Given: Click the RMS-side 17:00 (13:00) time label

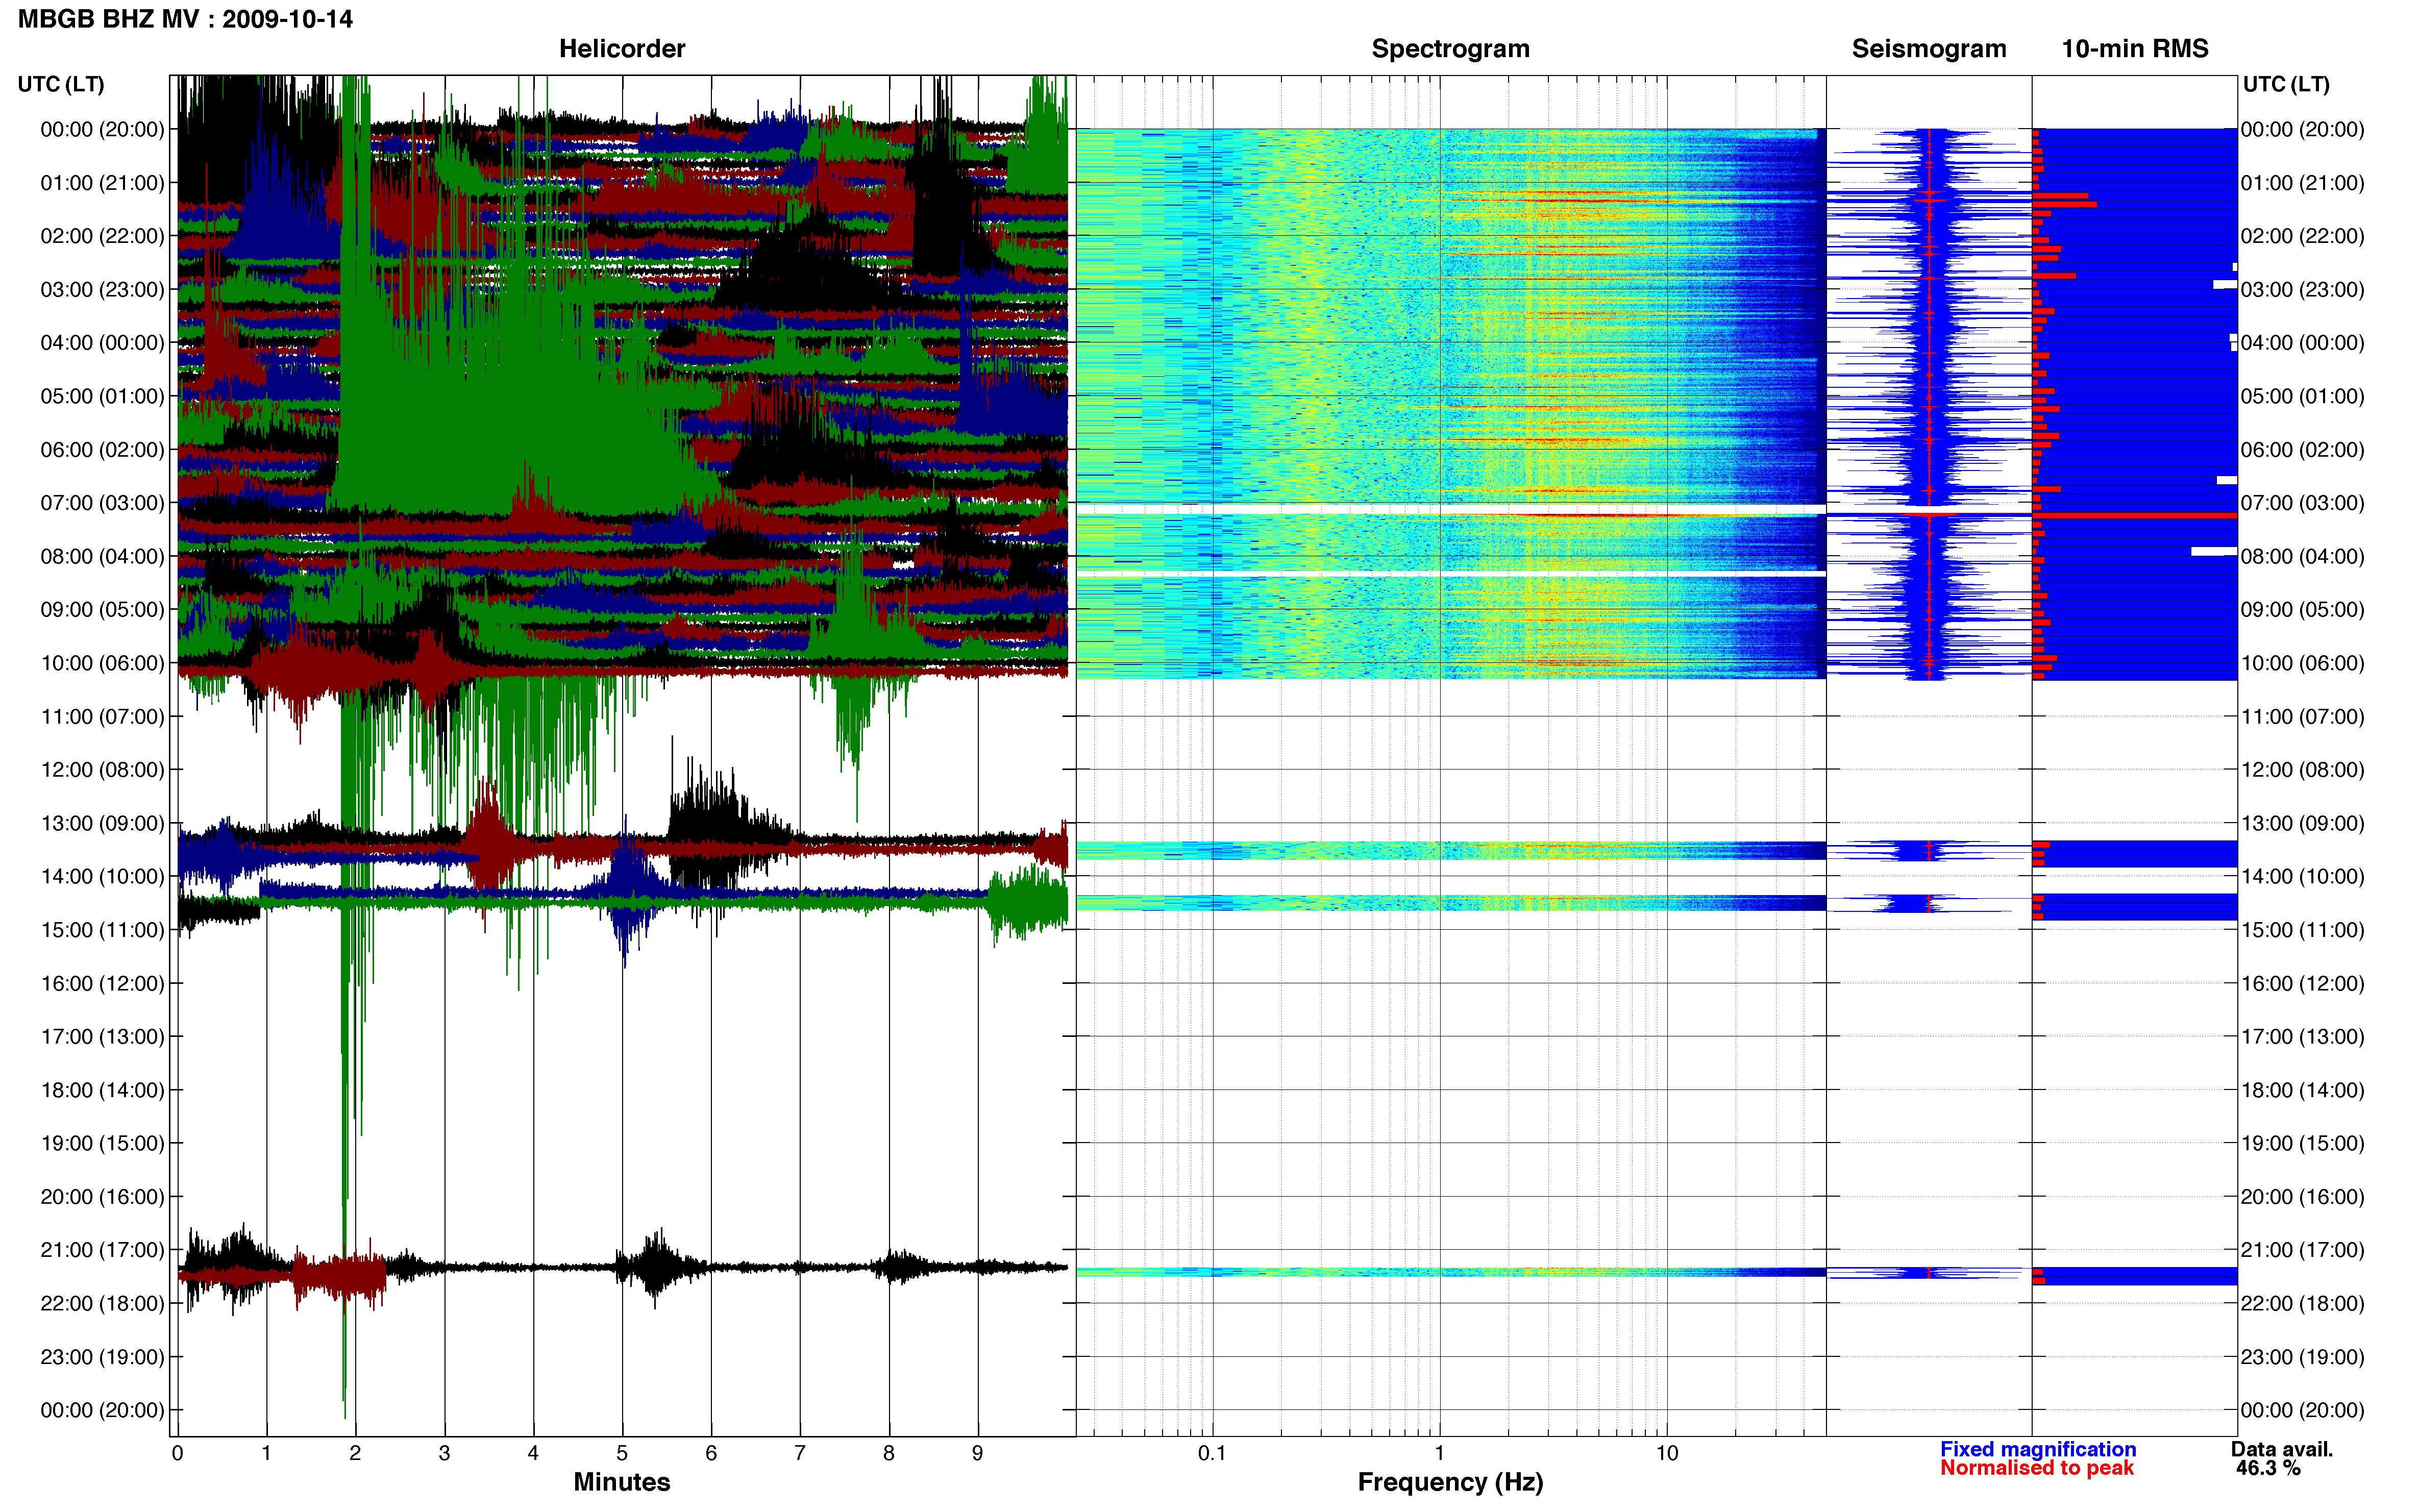Looking at the screenshot, I should click(x=2303, y=1036).
